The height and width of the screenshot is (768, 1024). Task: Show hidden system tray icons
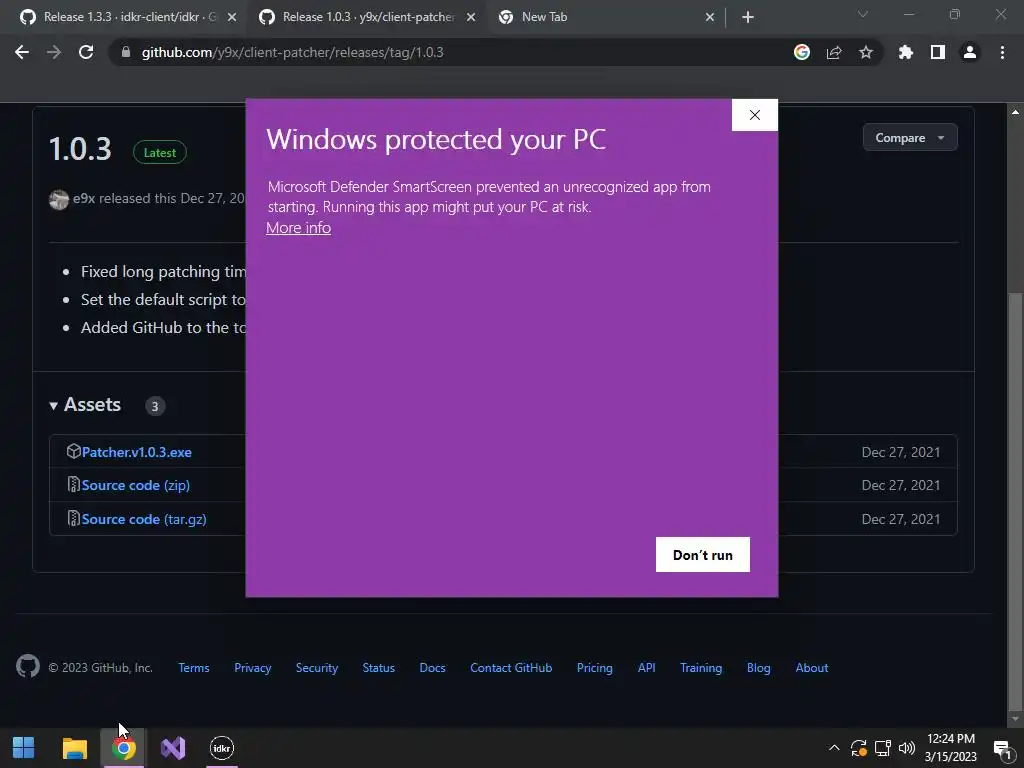pos(834,748)
